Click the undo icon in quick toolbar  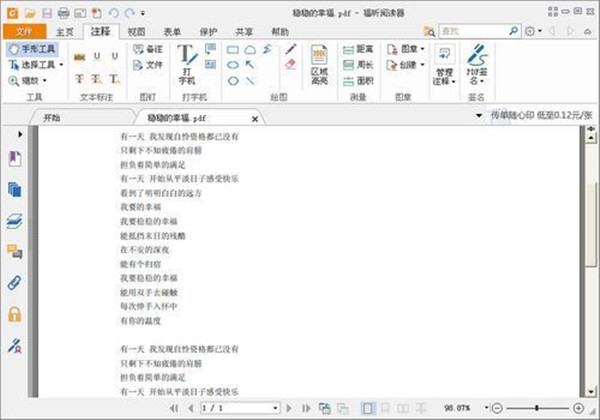pyautogui.click(x=113, y=13)
